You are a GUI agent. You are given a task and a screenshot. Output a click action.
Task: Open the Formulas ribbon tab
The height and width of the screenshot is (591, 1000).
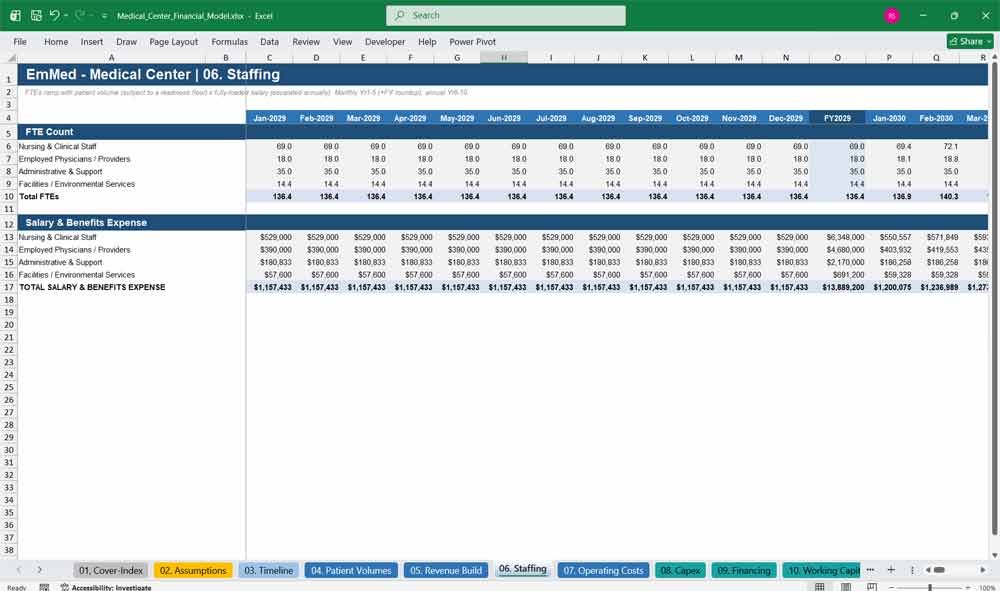pyautogui.click(x=230, y=41)
